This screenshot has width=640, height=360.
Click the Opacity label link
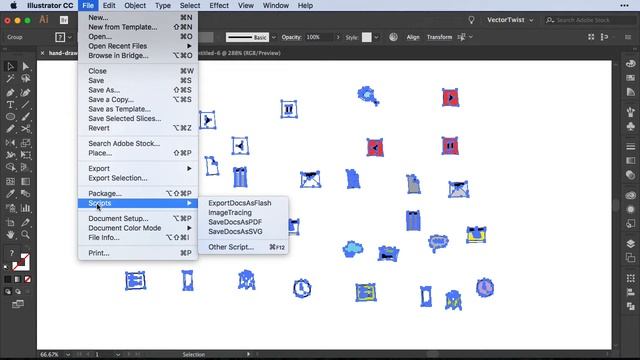291,37
